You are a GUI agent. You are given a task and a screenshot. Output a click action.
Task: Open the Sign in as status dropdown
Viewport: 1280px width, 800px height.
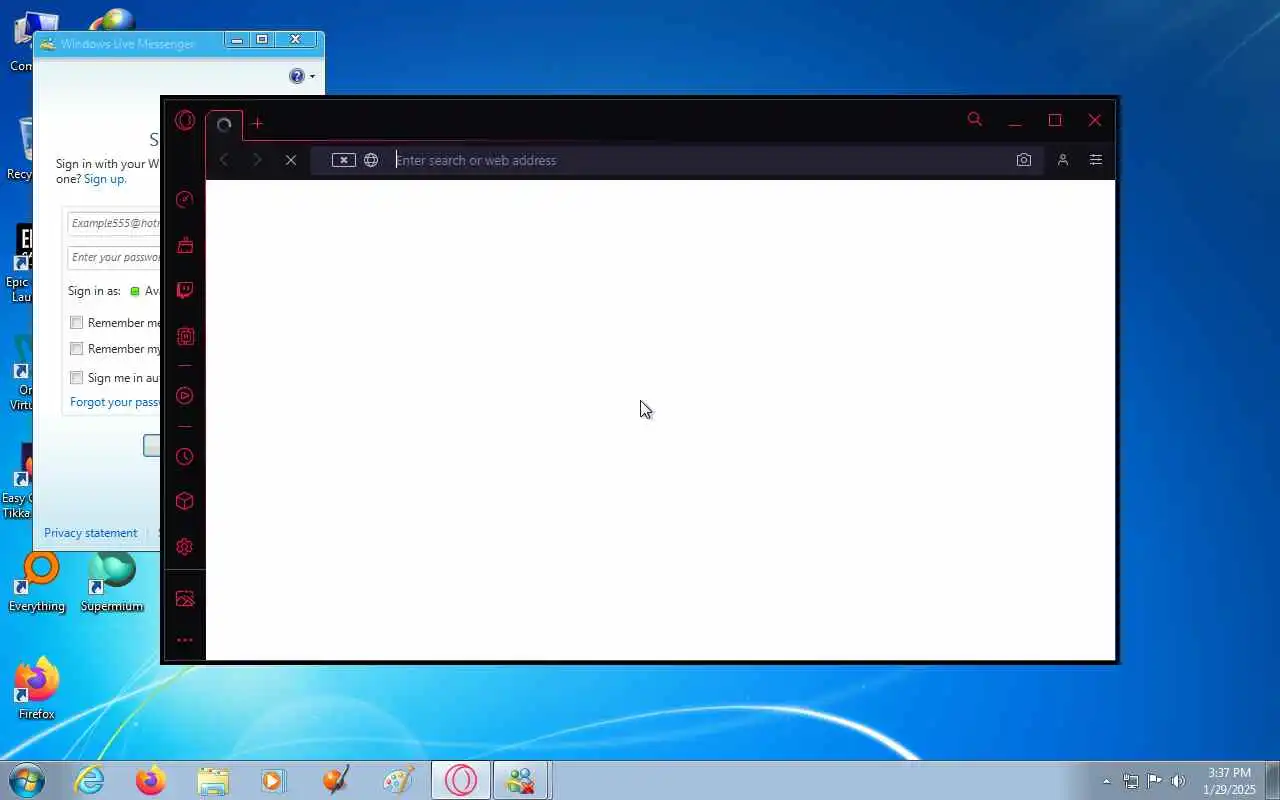point(145,291)
